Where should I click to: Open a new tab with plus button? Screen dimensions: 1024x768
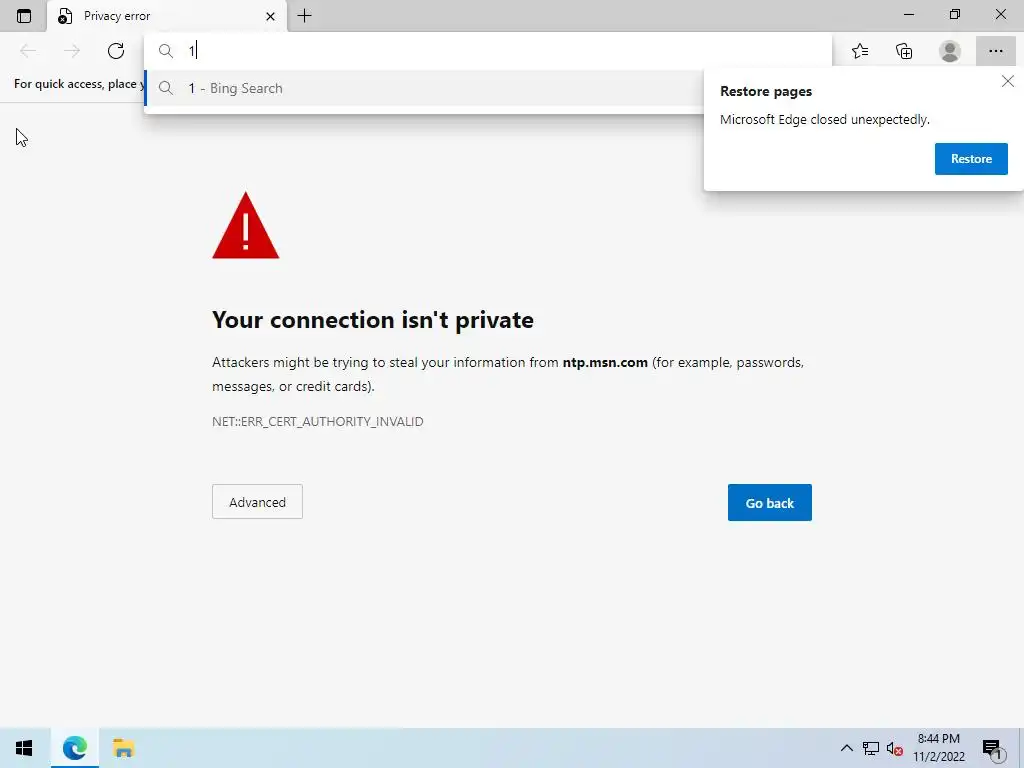click(x=304, y=16)
